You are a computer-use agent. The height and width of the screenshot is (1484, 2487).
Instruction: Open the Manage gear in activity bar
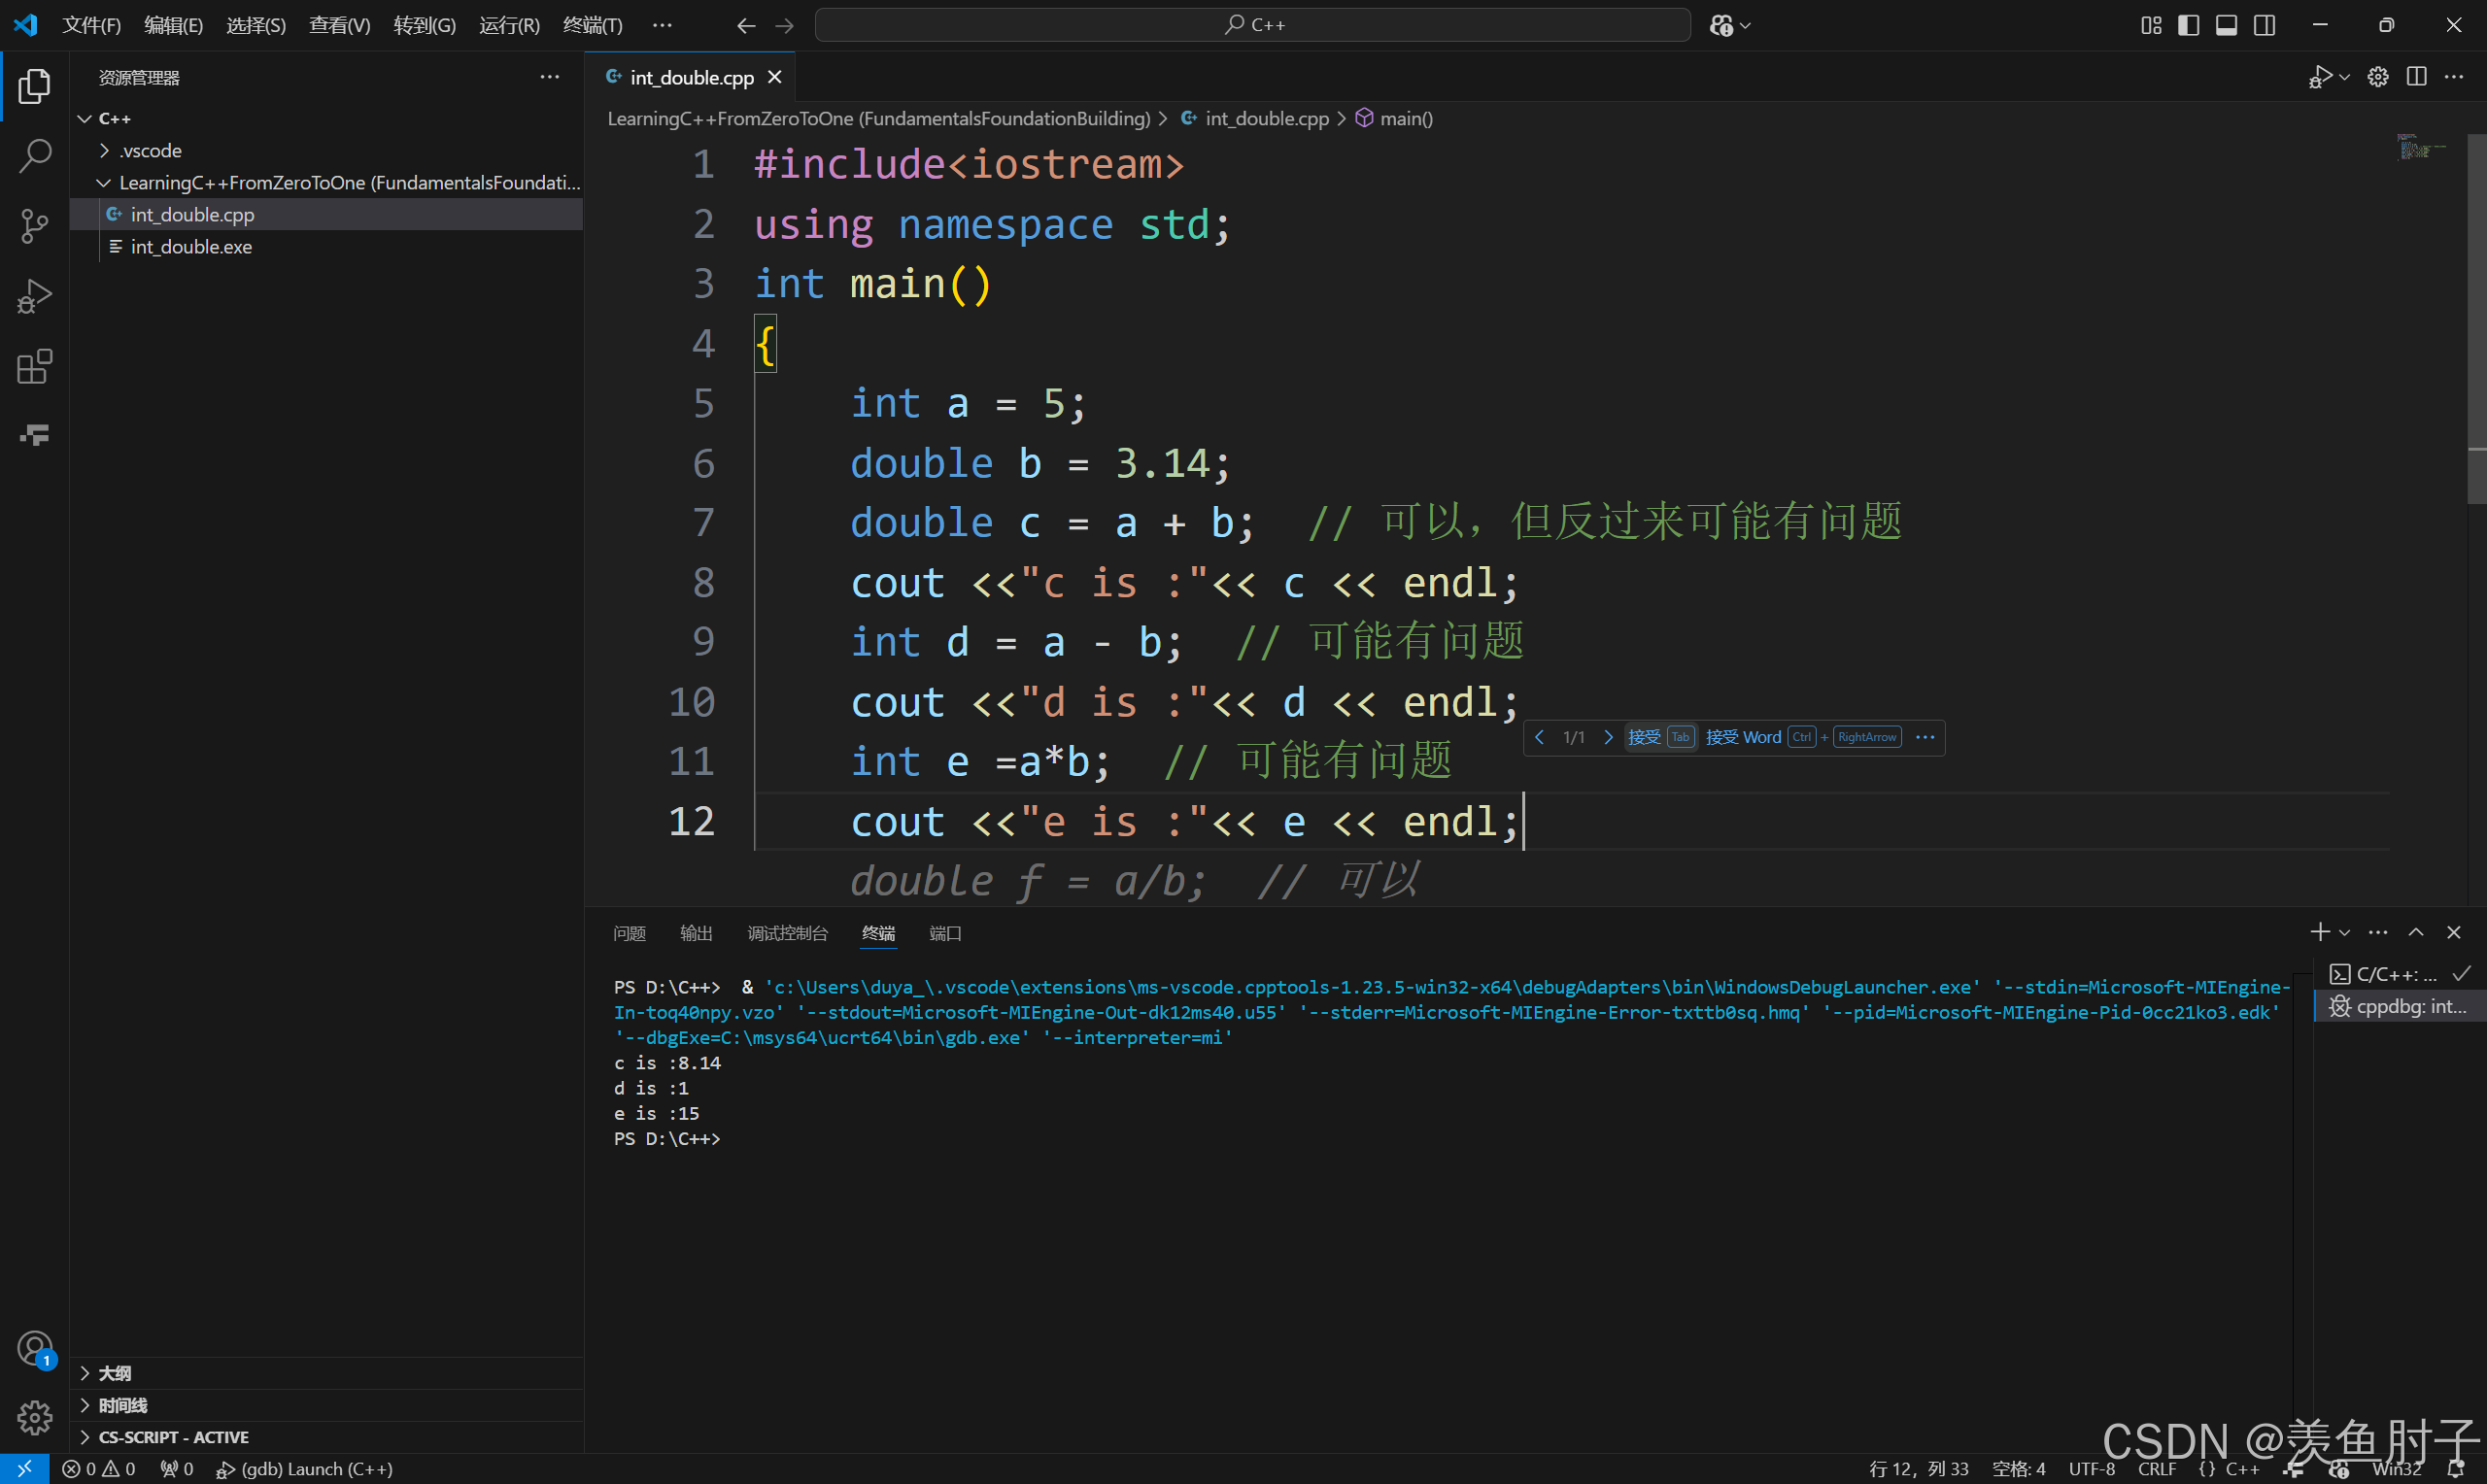[35, 1416]
